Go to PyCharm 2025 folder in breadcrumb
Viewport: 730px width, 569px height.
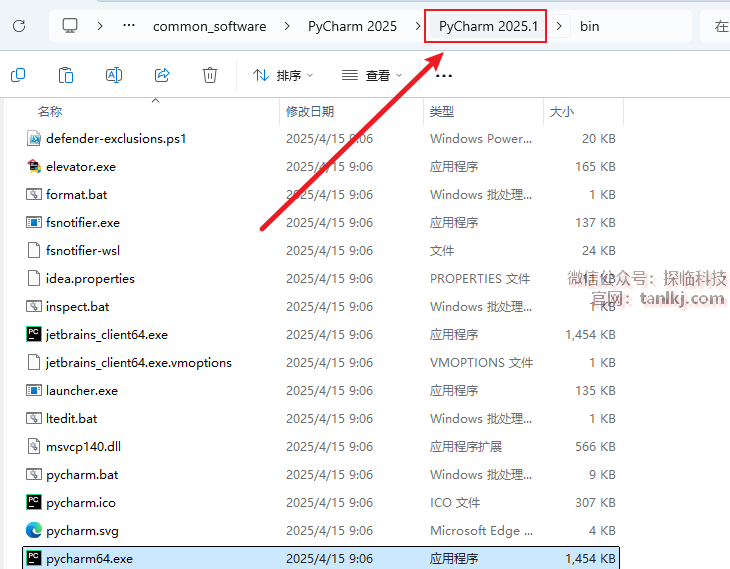tap(352, 26)
